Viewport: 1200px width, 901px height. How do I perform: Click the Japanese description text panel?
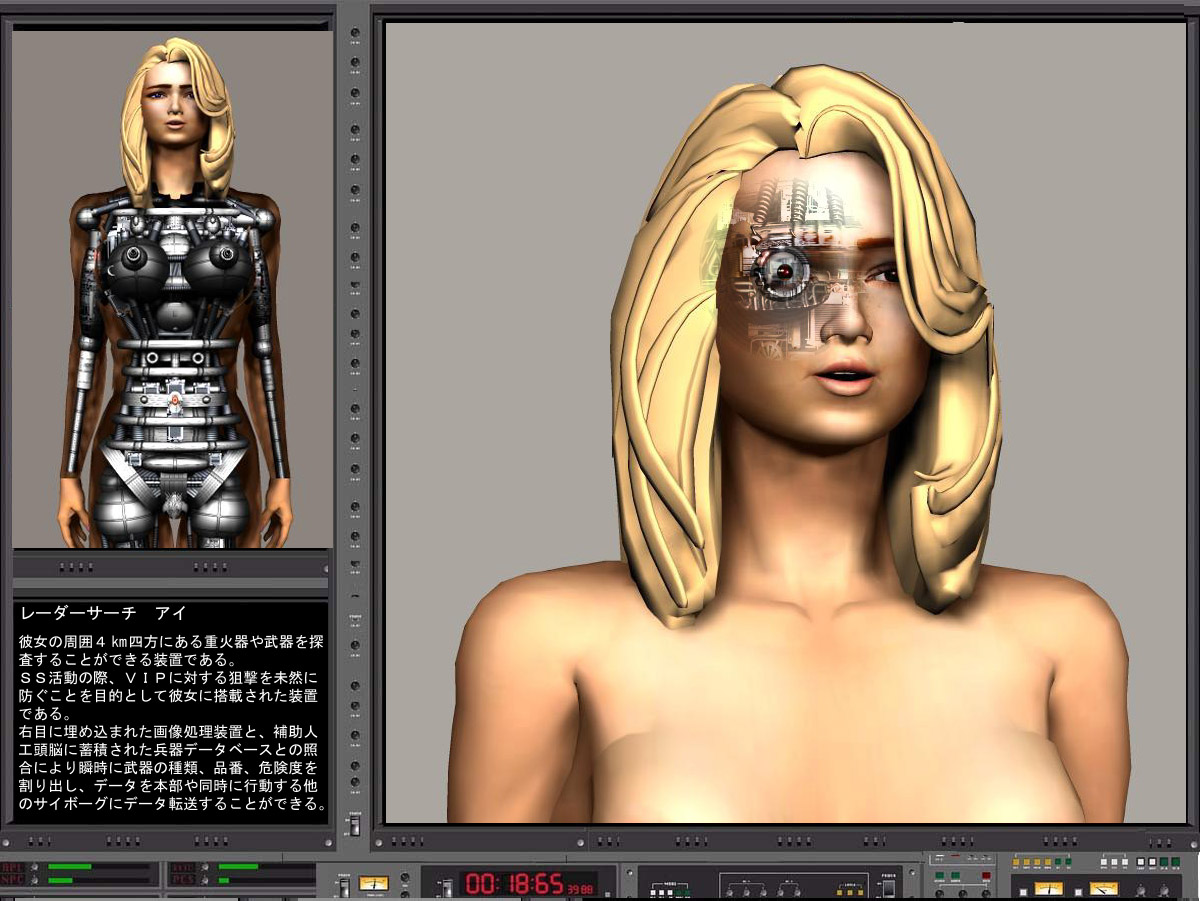click(x=172, y=713)
